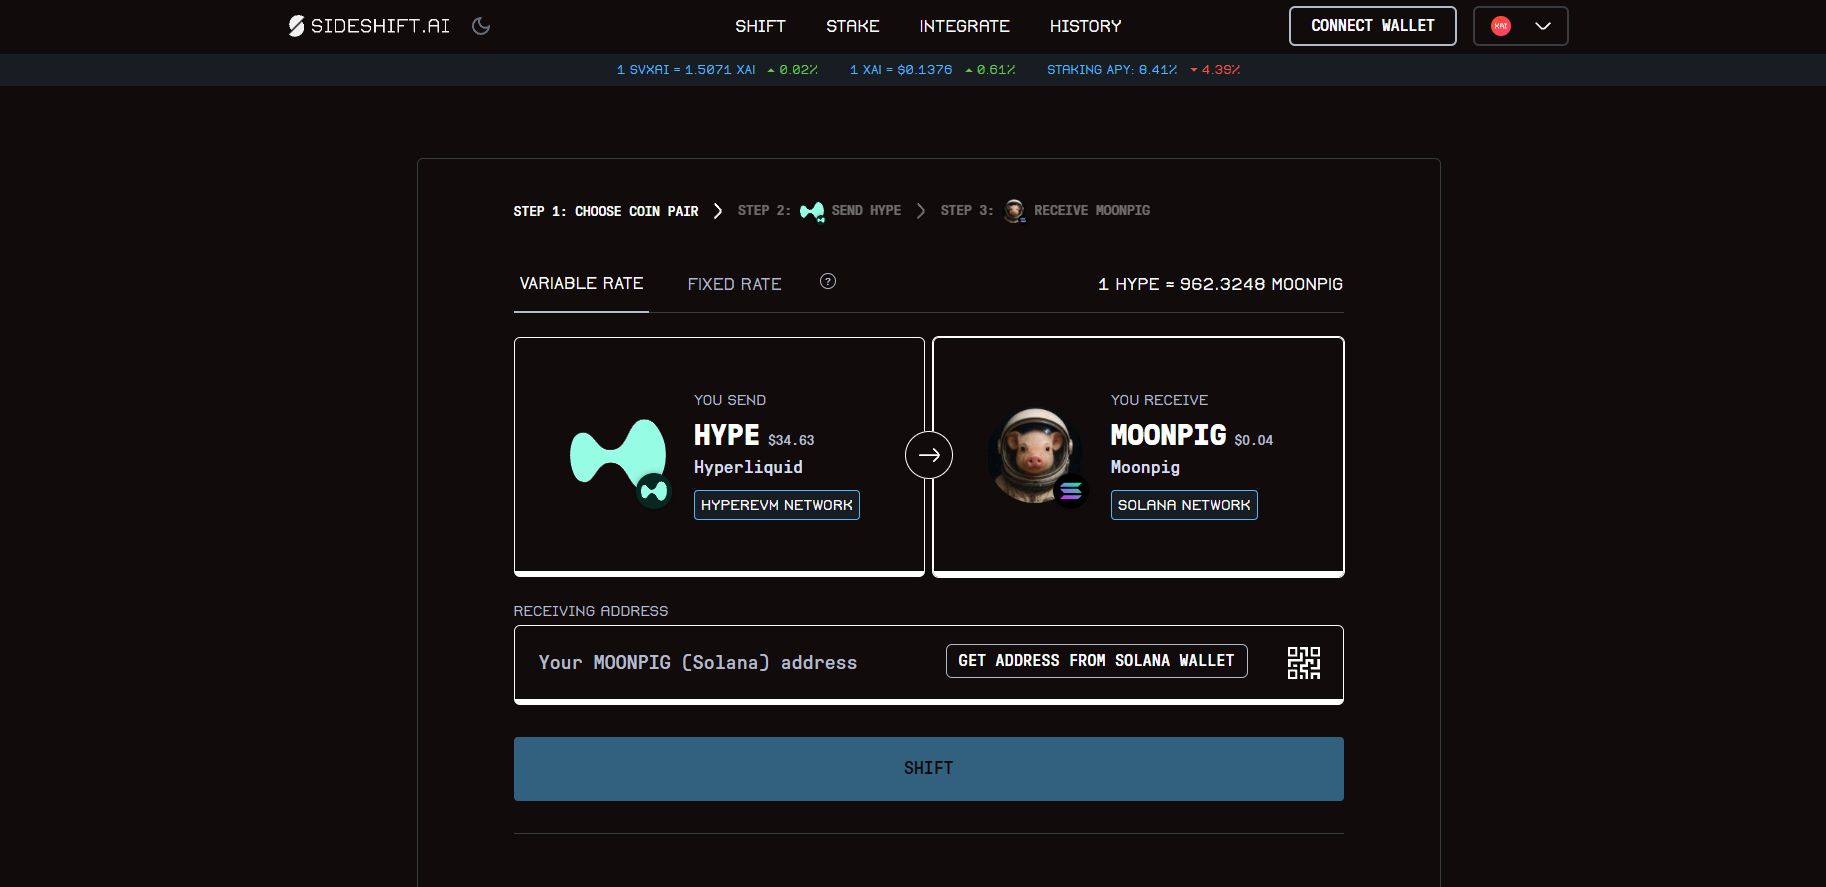1826x887 pixels.
Task: Open the account avatar dropdown
Action: (x=1520, y=26)
